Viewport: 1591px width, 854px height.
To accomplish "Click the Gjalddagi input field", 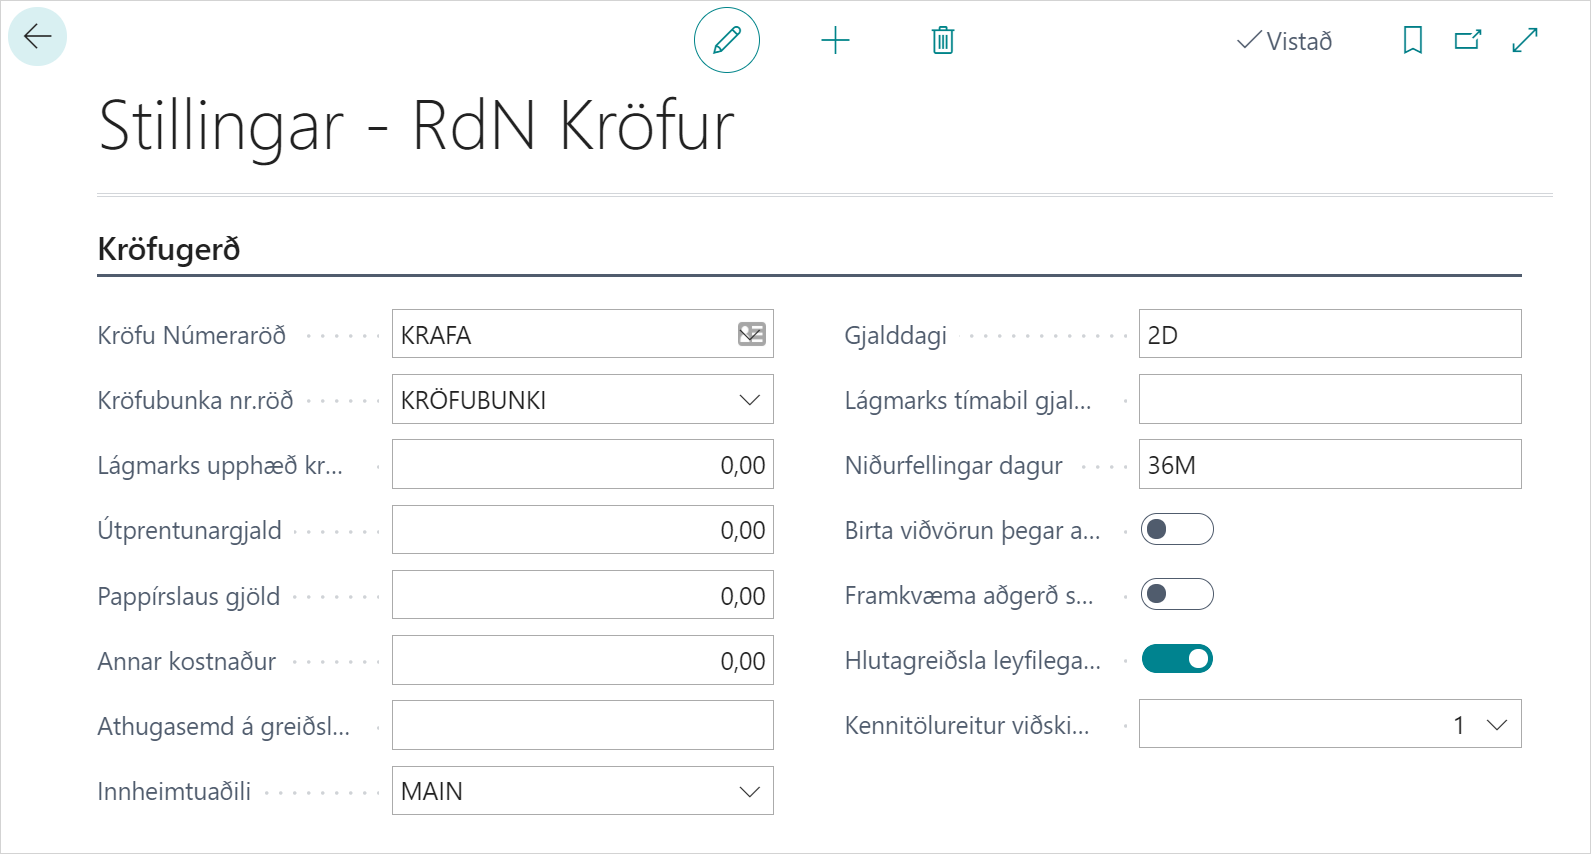I will point(1329,334).
